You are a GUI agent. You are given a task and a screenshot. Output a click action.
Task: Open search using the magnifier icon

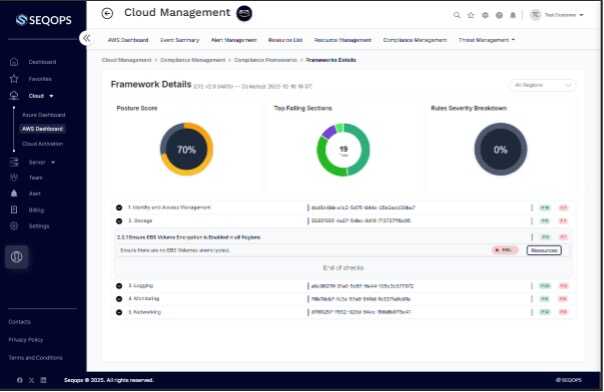(456, 15)
